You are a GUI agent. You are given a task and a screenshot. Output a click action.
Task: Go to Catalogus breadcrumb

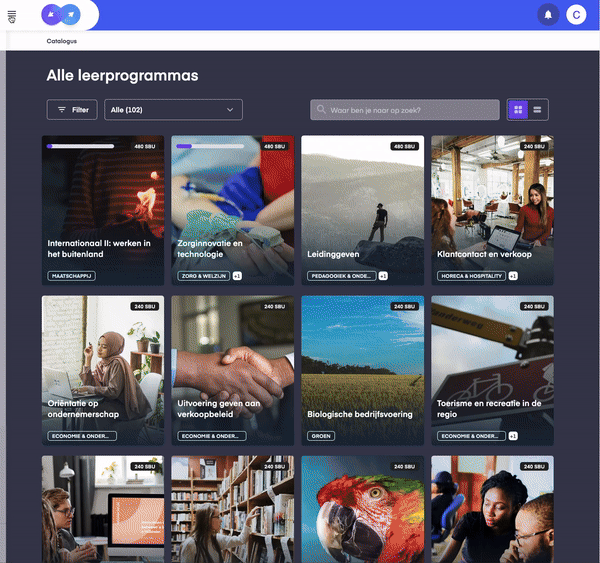(x=62, y=41)
